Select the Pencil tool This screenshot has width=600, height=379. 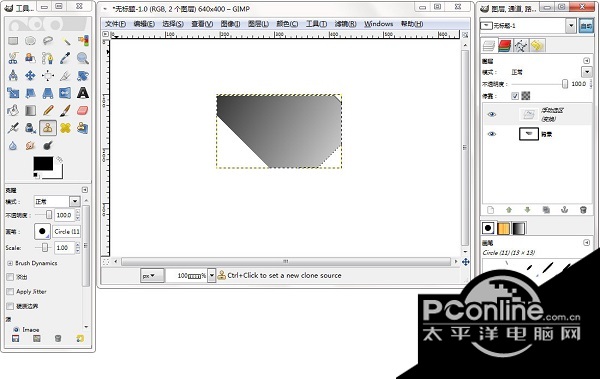pyautogui.click(x=48, y=111)
